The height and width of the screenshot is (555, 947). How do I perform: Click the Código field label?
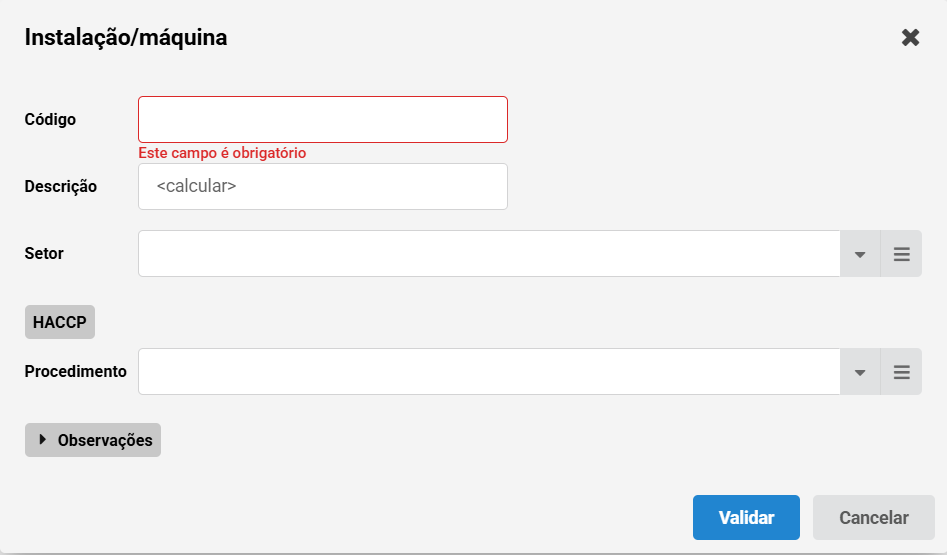50,120
